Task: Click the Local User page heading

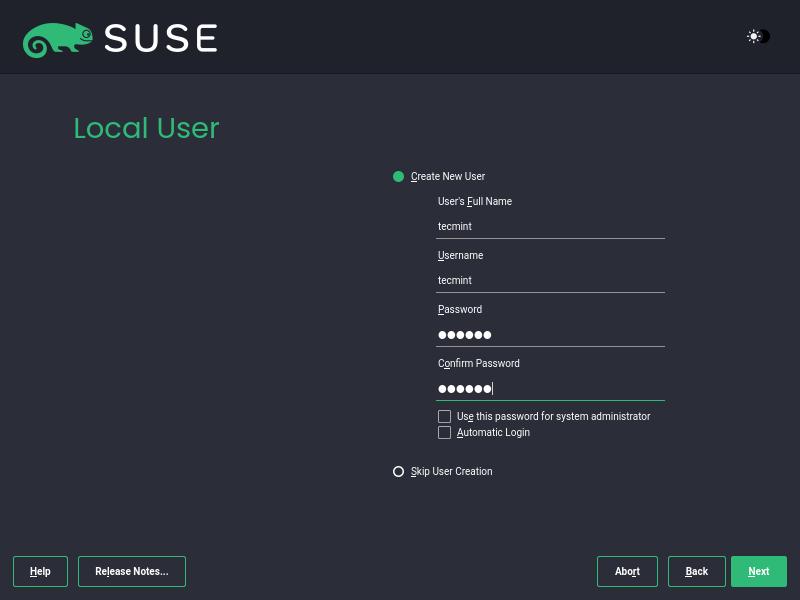Action: tap(146, 129)
